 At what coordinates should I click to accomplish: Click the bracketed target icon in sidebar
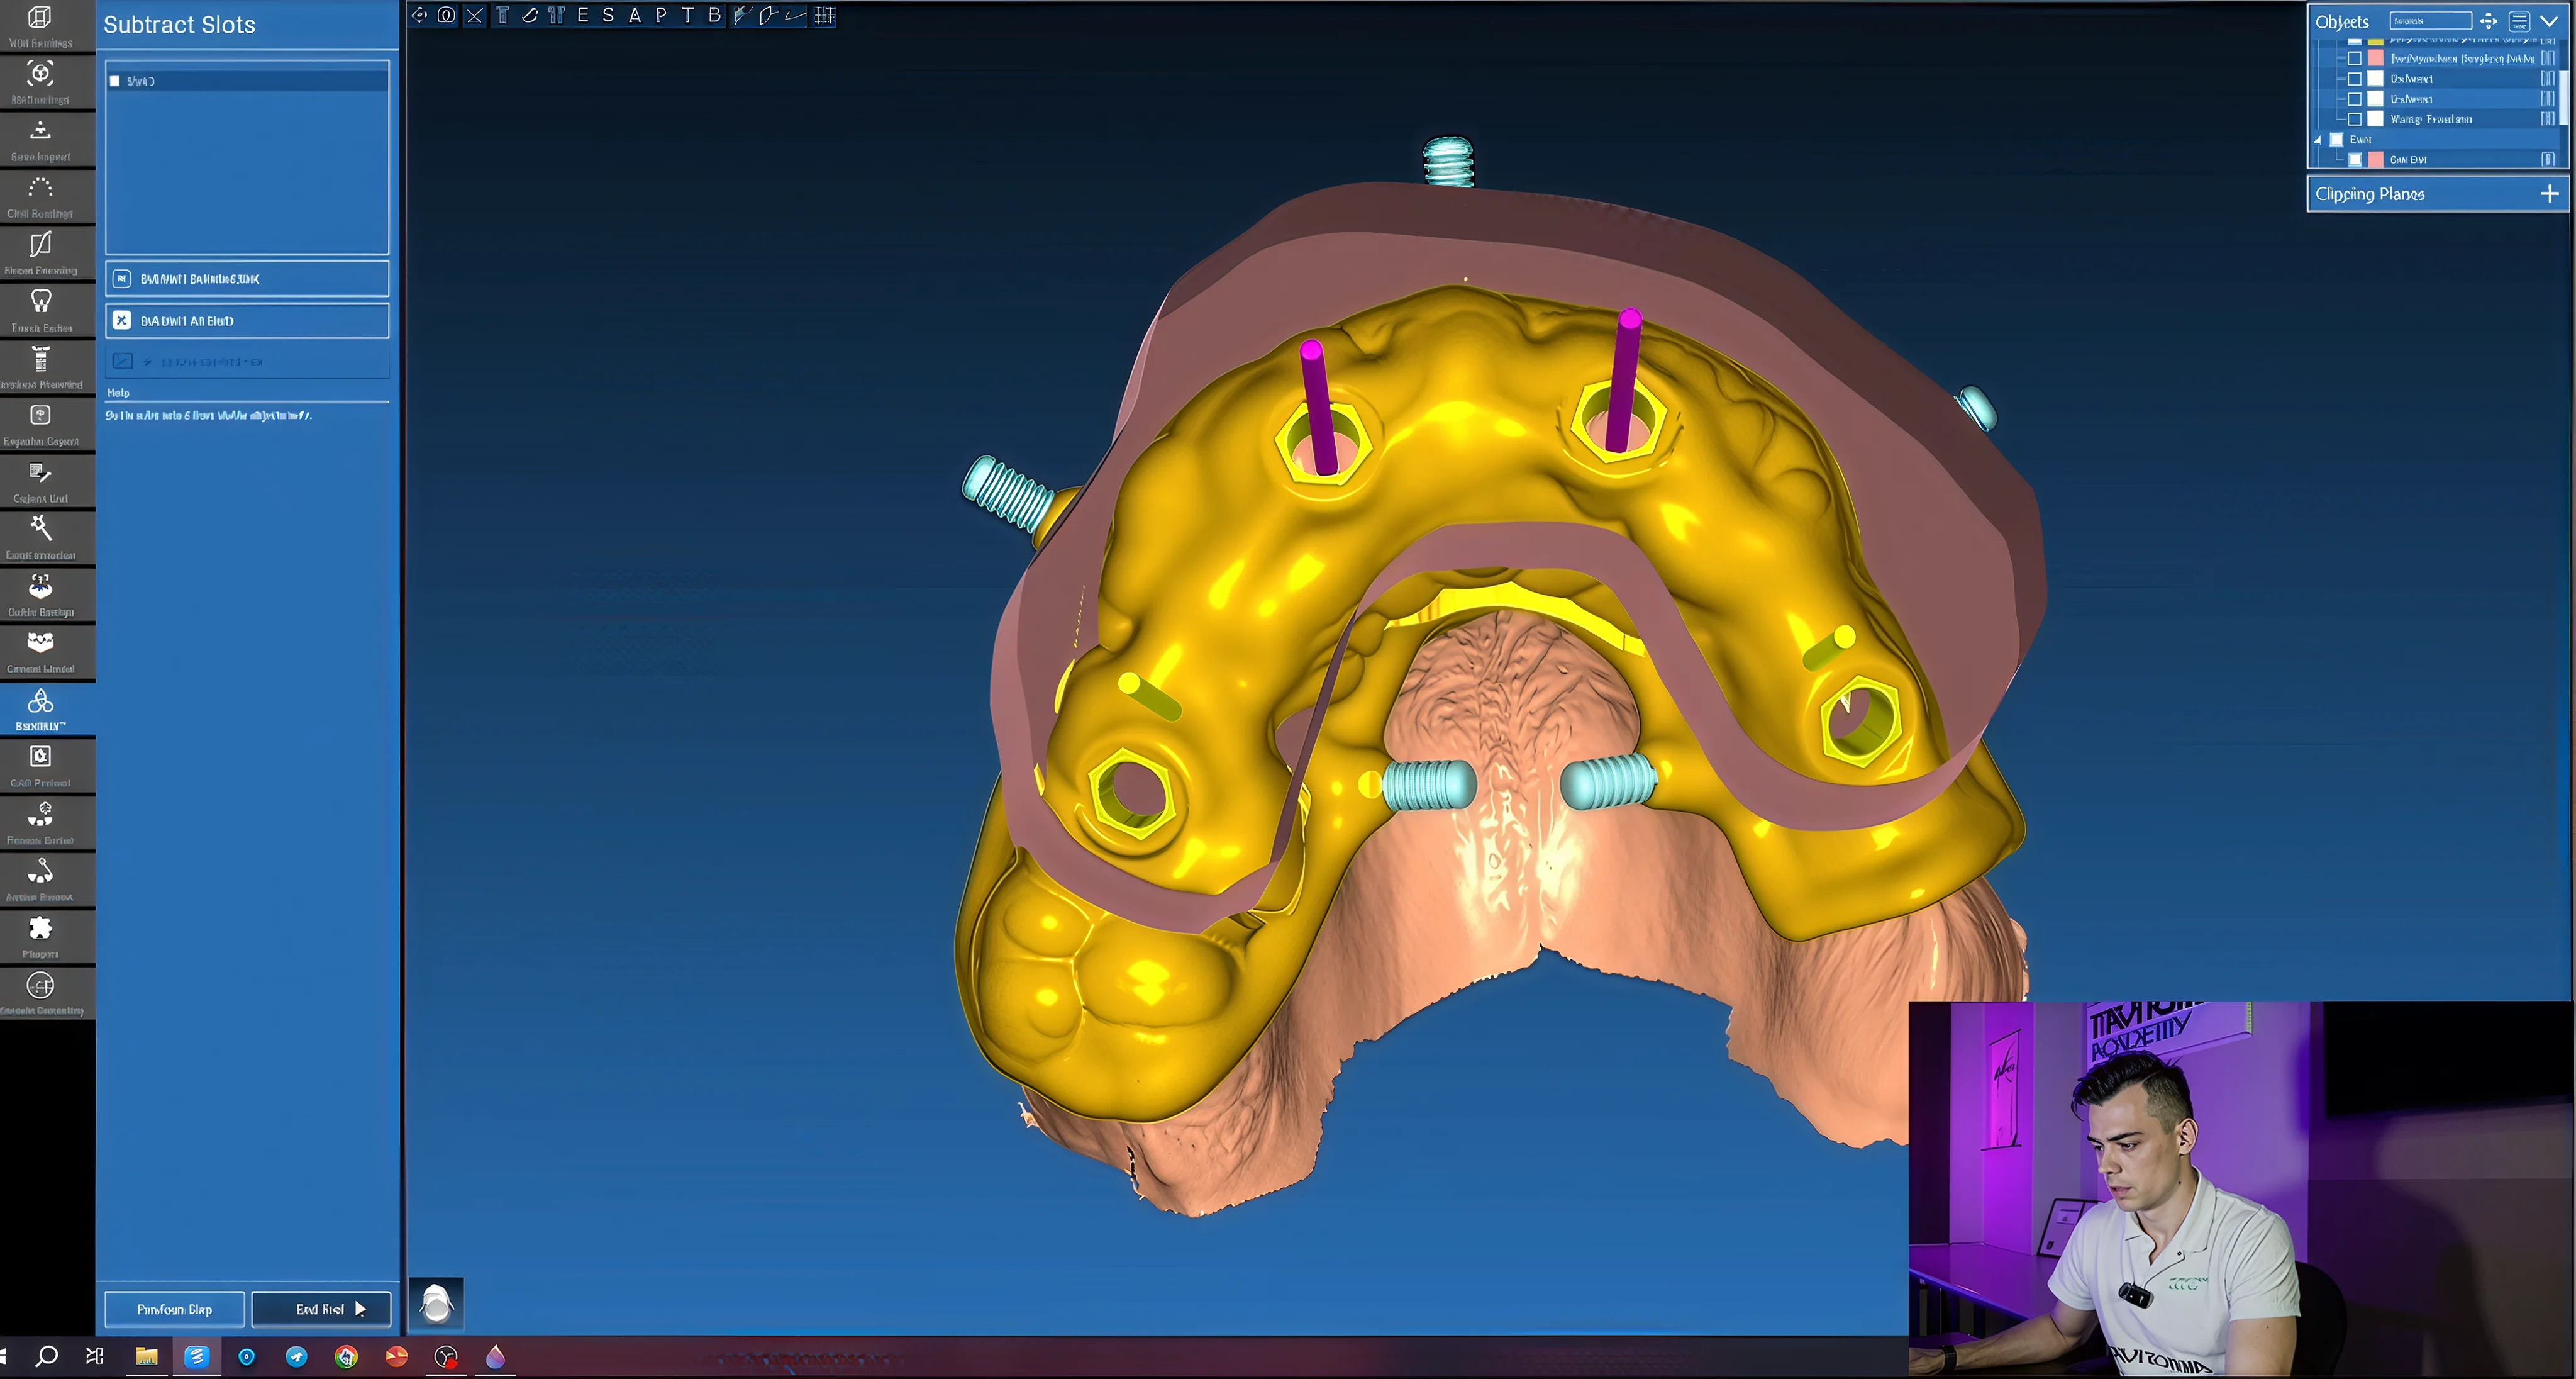(x=40, y=73)
